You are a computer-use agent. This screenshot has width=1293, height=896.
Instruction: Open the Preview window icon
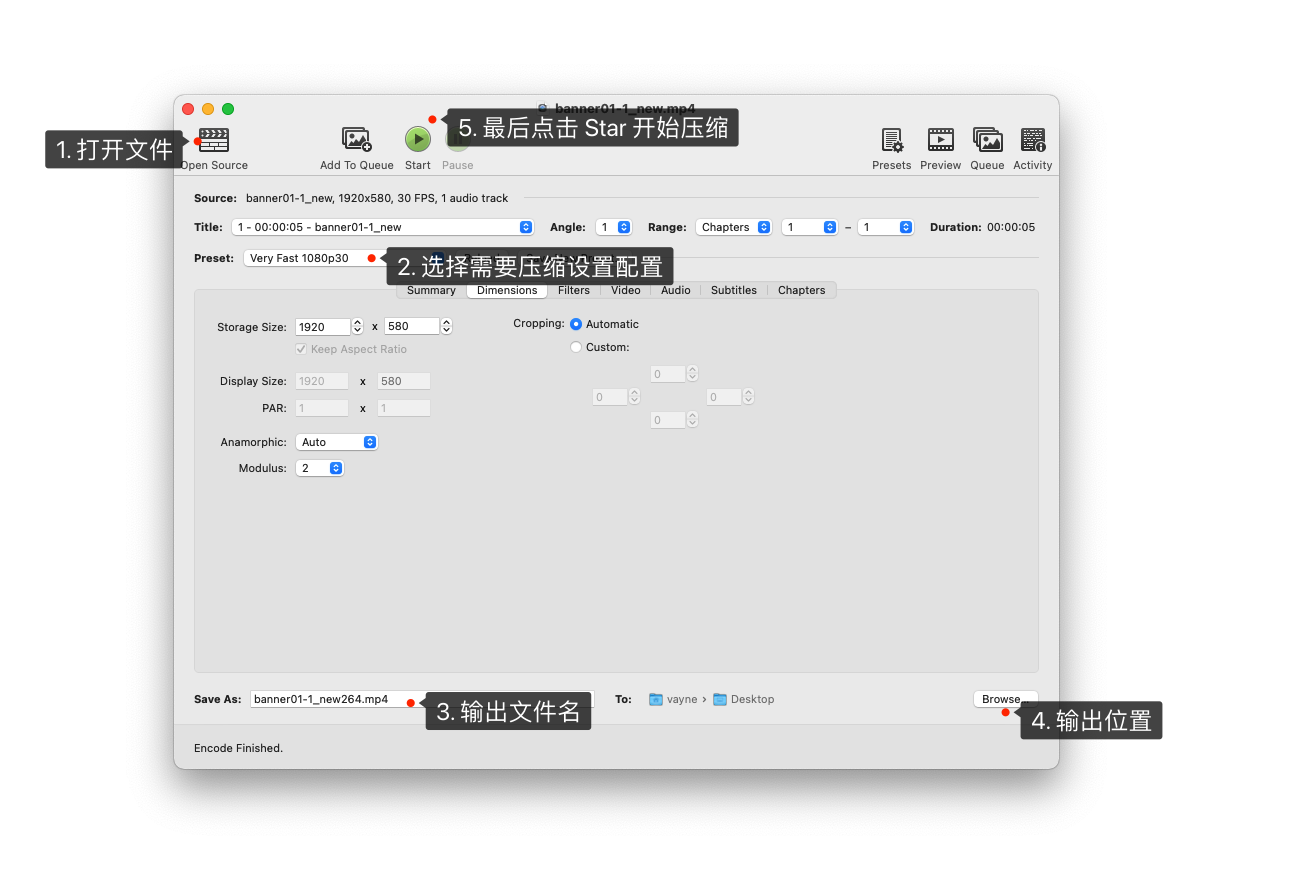tap(940, 140)
